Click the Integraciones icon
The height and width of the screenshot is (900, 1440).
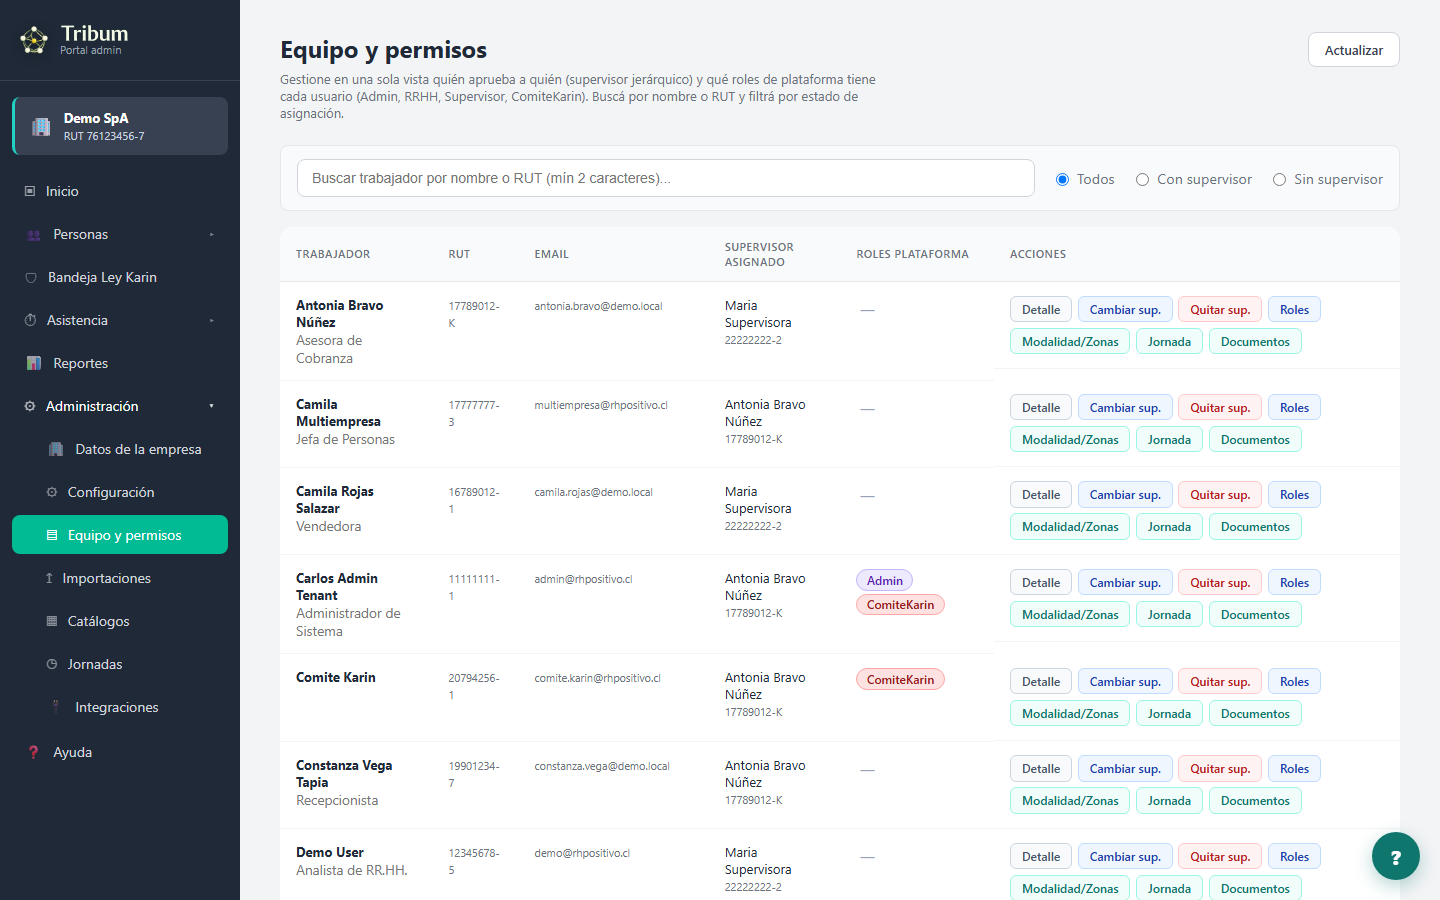56,708
